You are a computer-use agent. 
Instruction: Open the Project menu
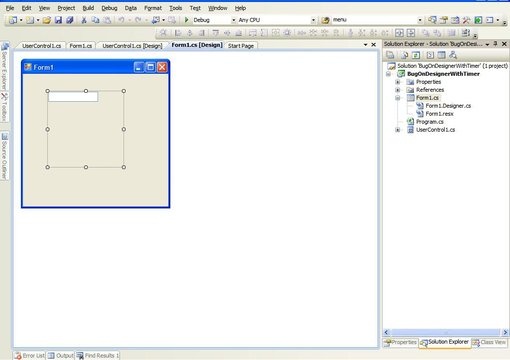(x=66, y=8)
